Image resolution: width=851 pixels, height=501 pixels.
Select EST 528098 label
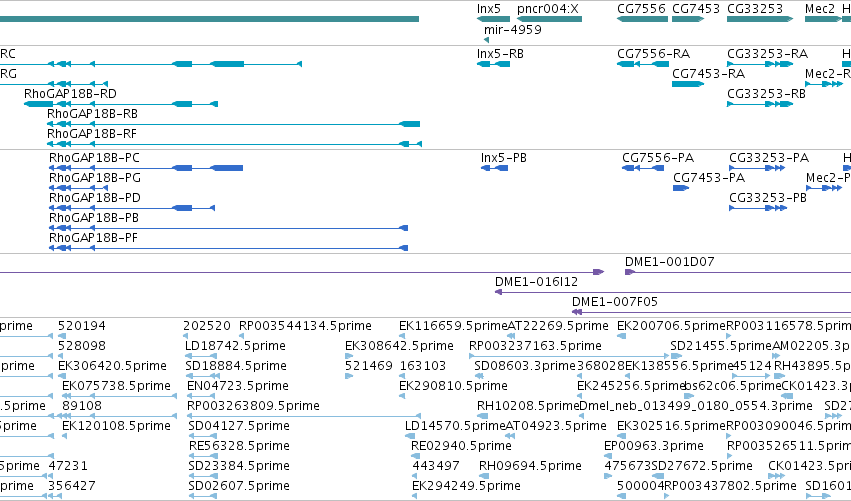(x=81, y=346)
